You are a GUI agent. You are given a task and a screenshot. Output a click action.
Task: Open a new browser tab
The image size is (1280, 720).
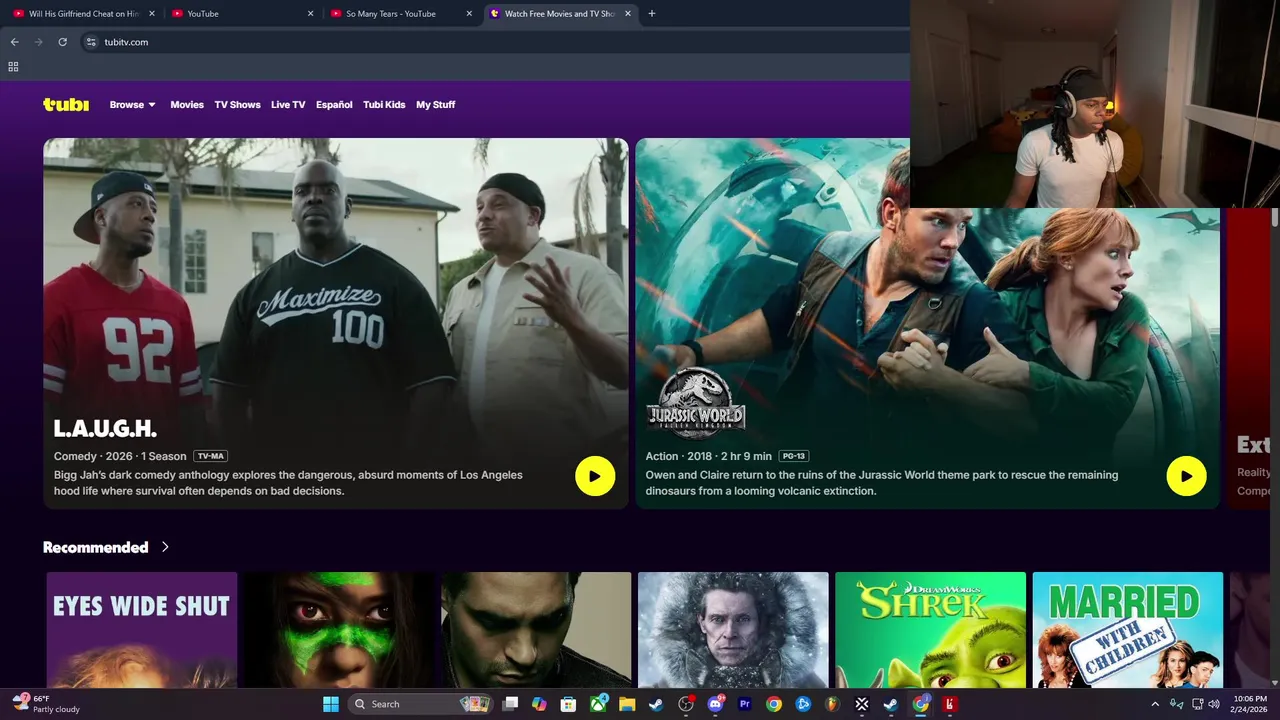pyautogui.click(x=652, y=14)
